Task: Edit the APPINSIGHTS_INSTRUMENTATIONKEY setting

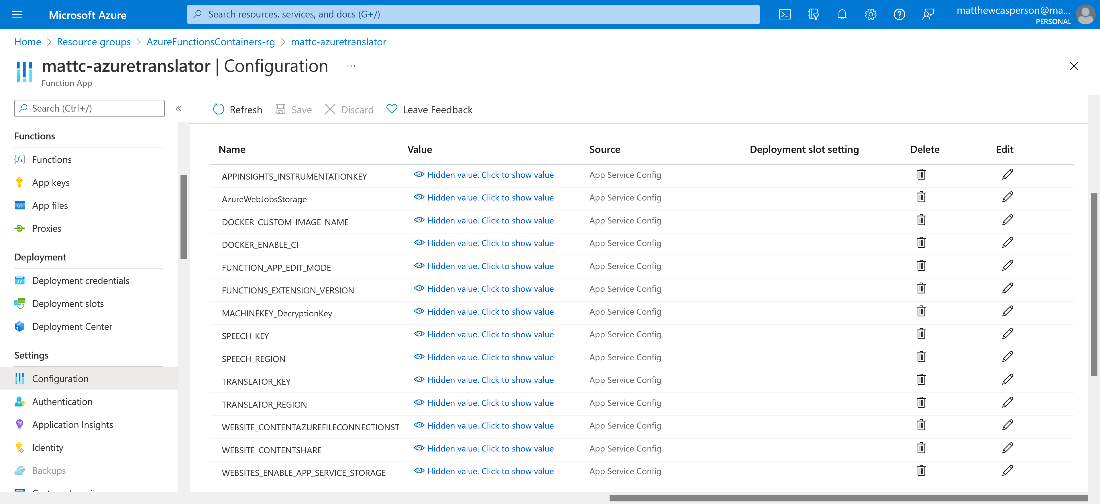Action: [1007, 174]
